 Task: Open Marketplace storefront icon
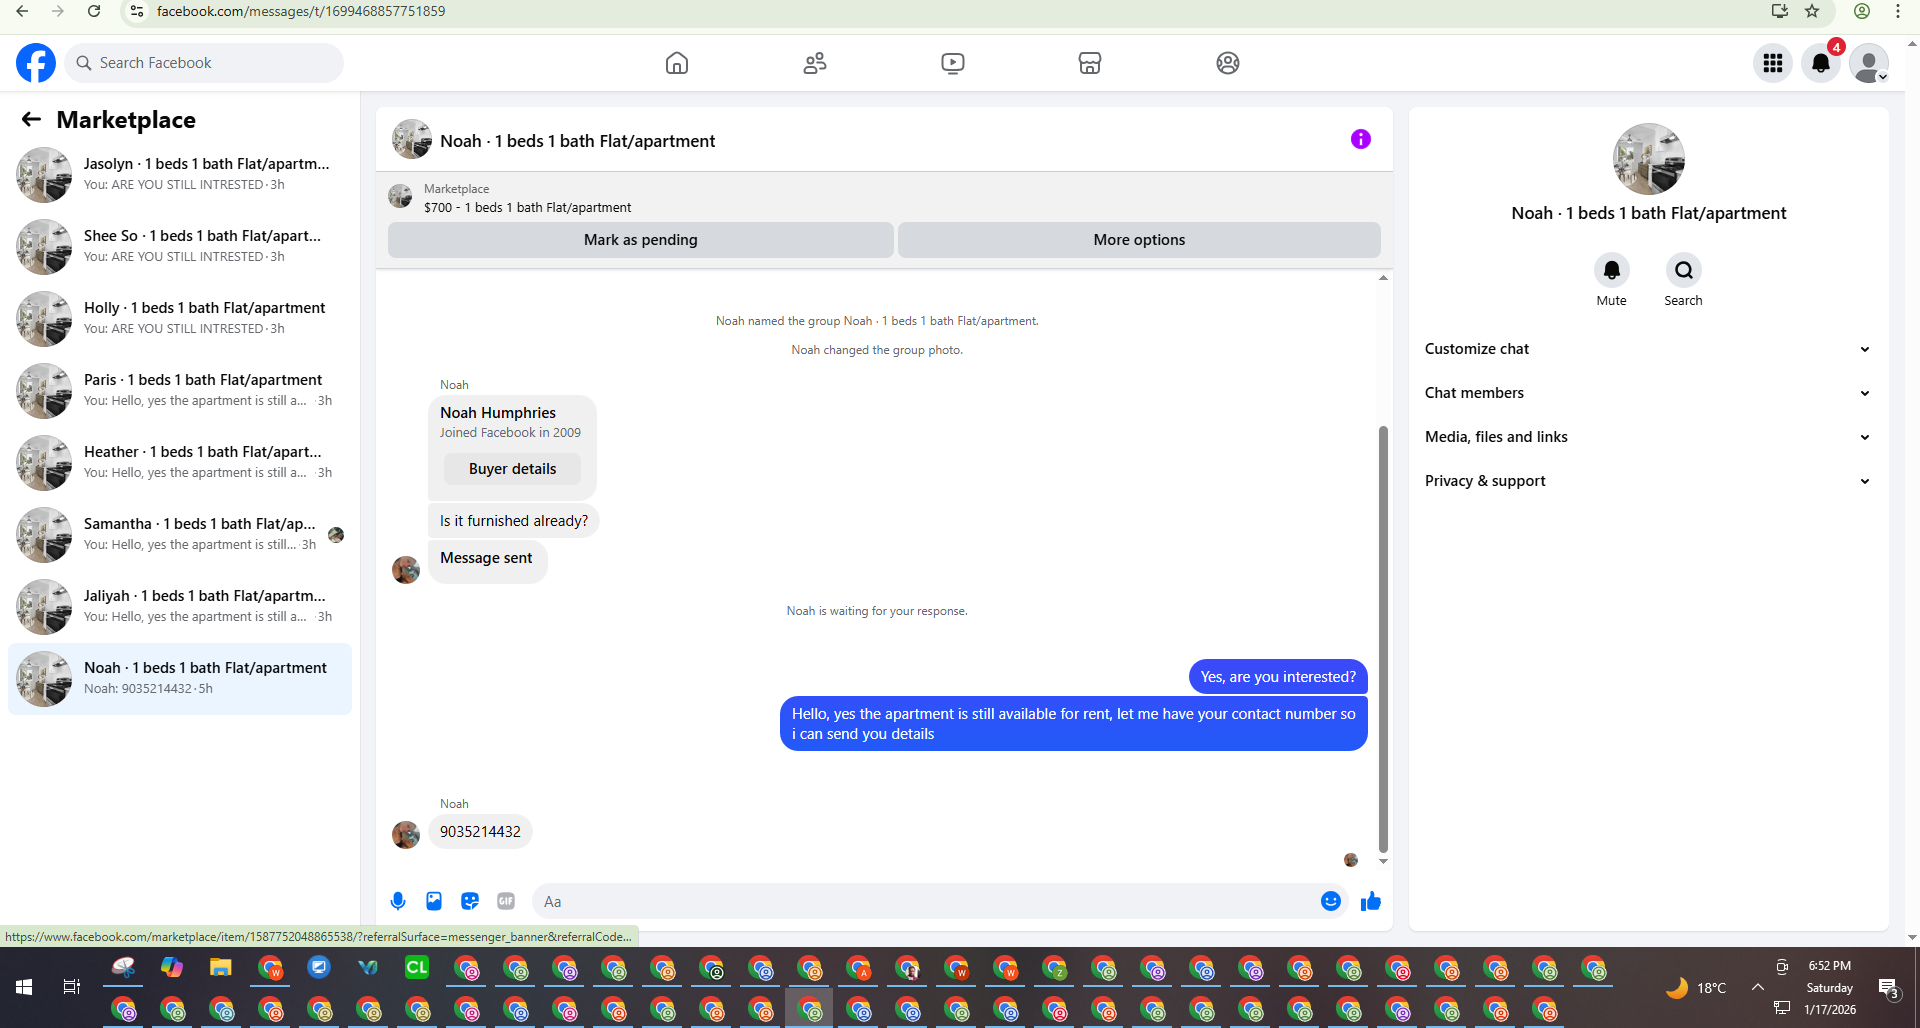click(x=1090, y=63)
